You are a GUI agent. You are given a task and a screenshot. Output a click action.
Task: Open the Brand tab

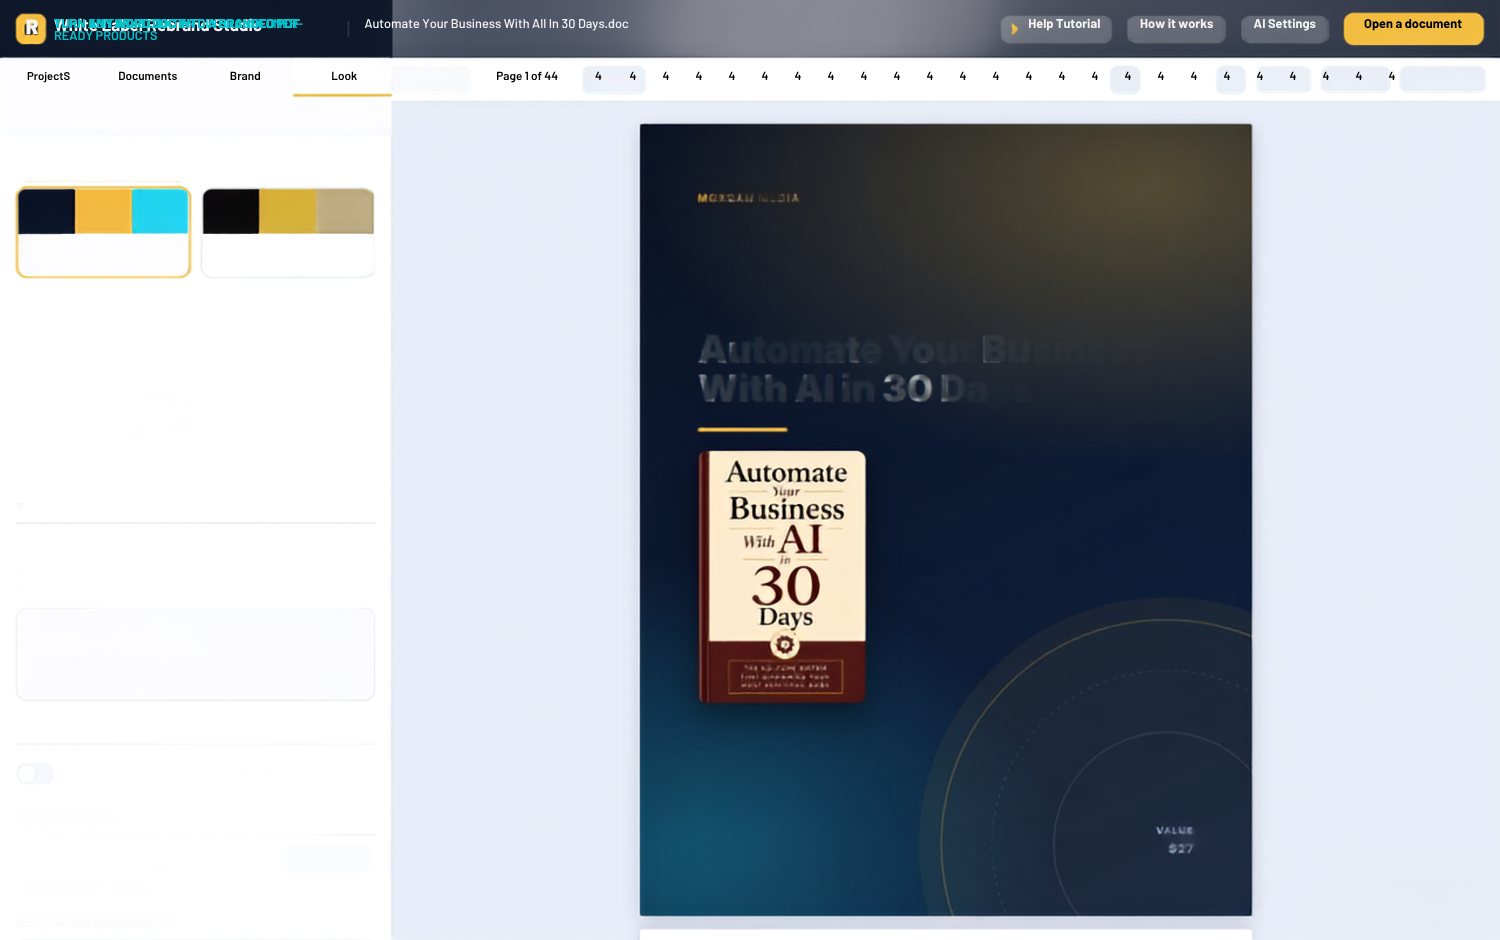click(245, 77)
